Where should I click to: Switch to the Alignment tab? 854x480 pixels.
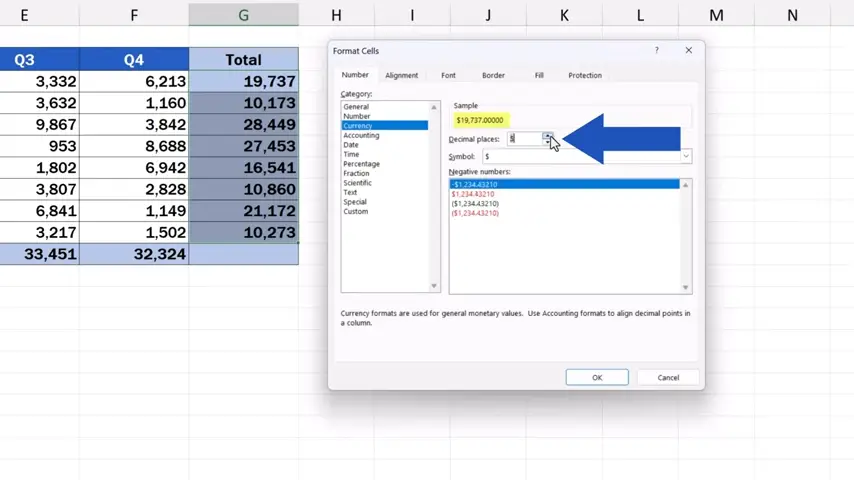click(x=401, y=75)
